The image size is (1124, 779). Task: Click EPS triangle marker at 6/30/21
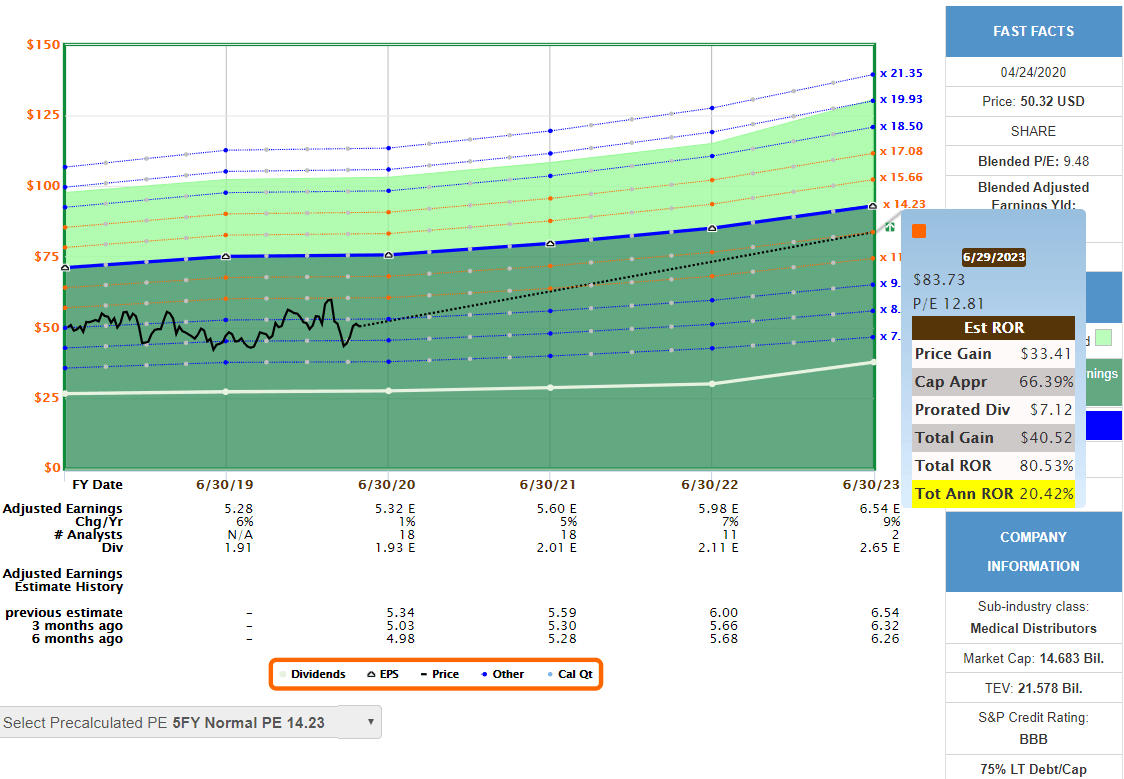(x=550, y=243)
